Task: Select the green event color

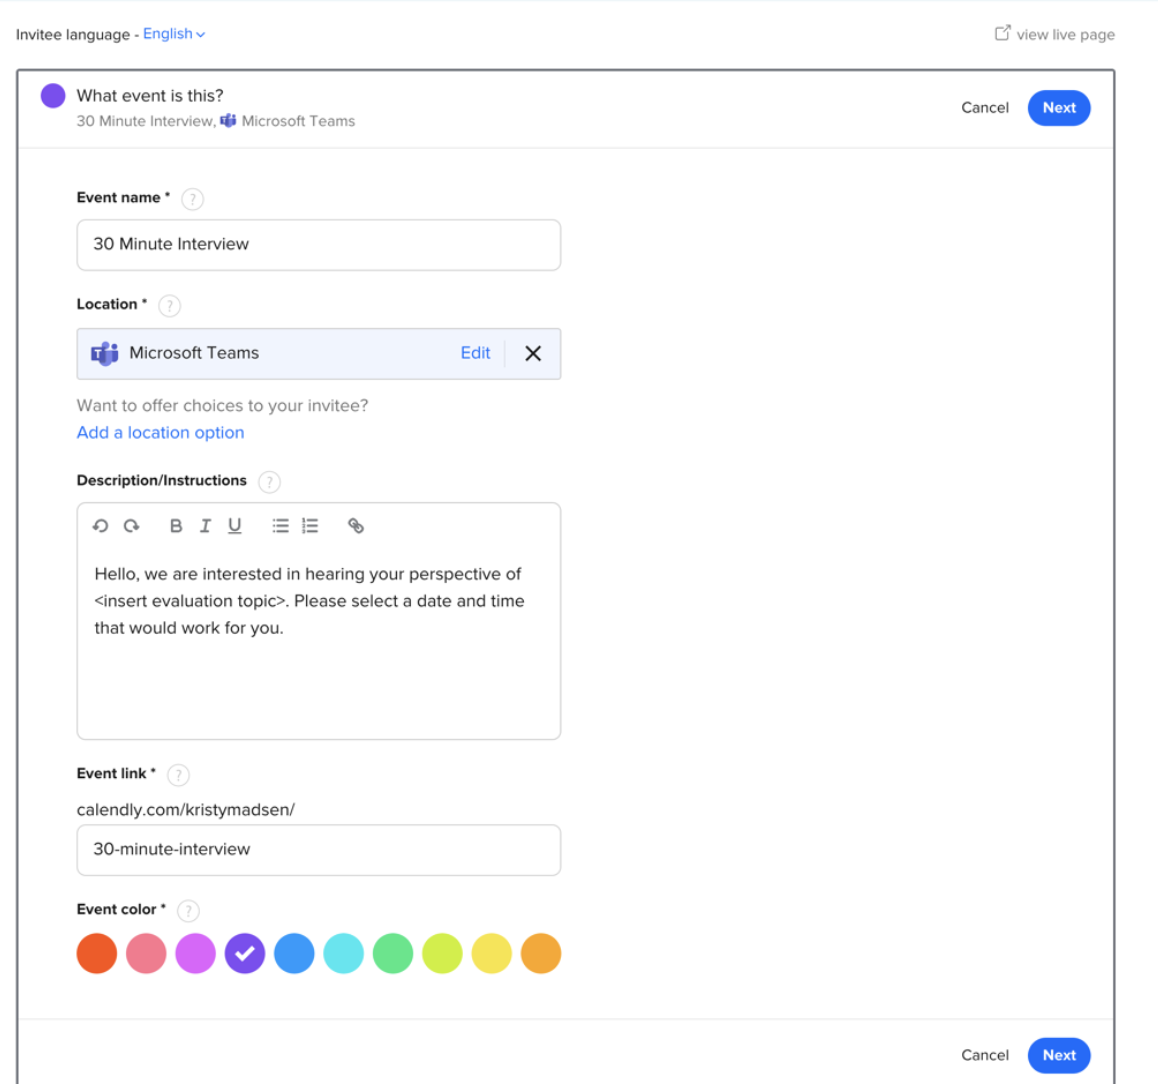Action: (x=393, y=953)
